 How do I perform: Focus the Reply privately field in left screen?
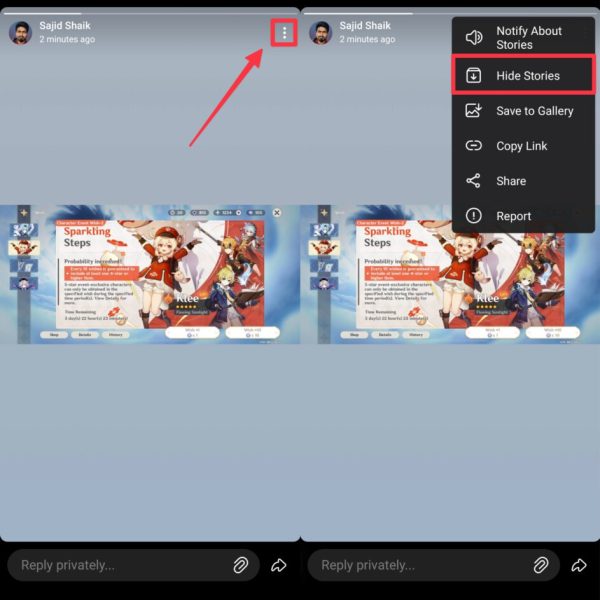point(134,565)
